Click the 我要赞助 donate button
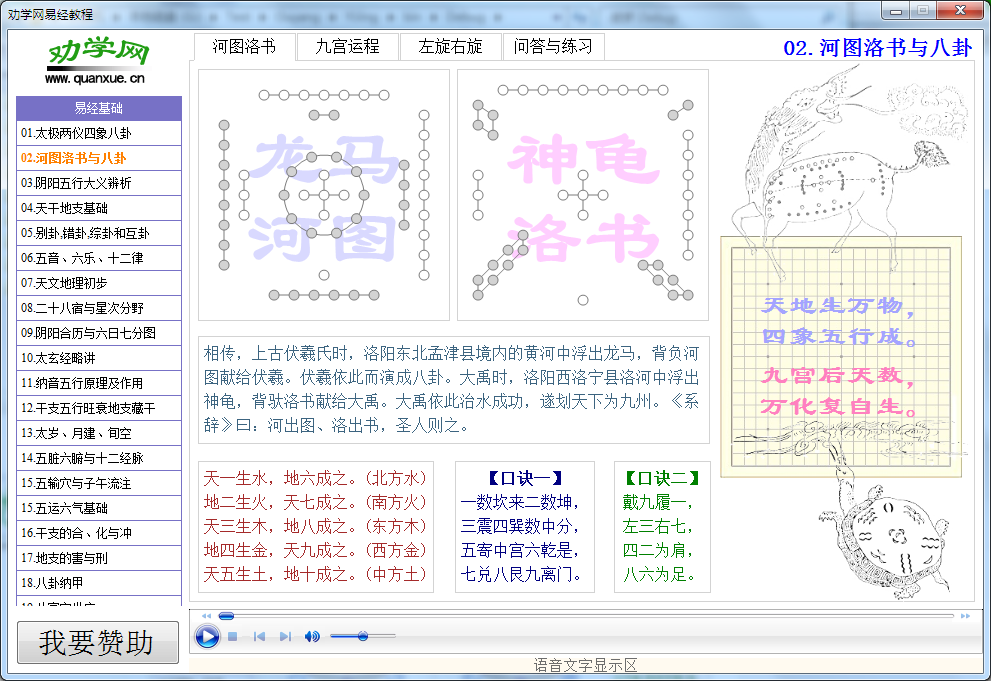This screenshot has width=991, height=681. (97, 642)
